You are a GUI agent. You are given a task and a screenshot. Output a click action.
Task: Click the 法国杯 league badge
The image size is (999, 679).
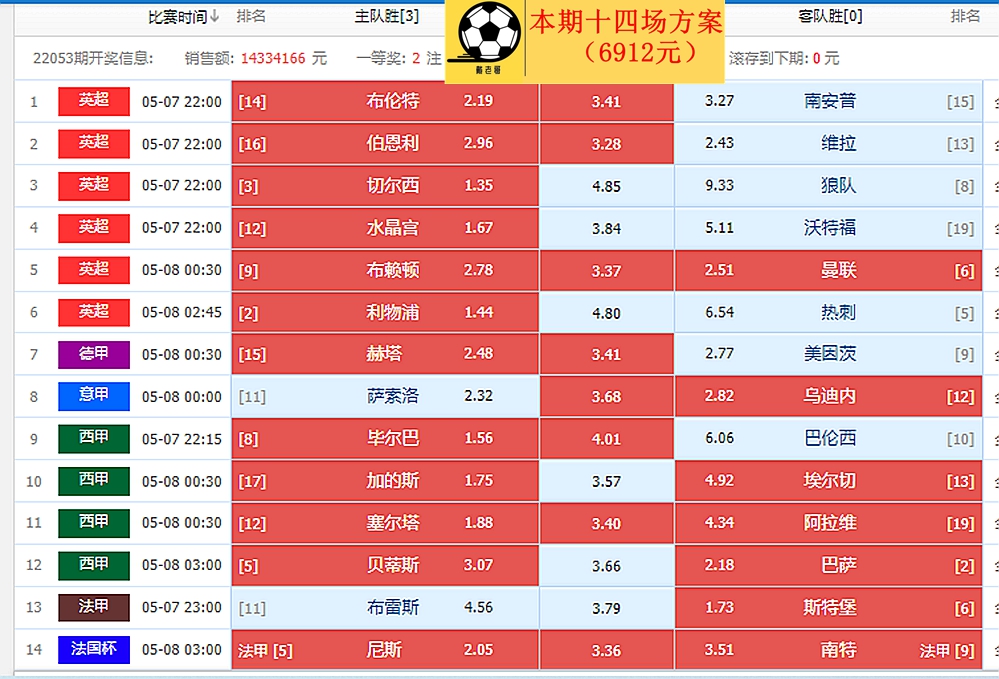(x=94, y=649)
